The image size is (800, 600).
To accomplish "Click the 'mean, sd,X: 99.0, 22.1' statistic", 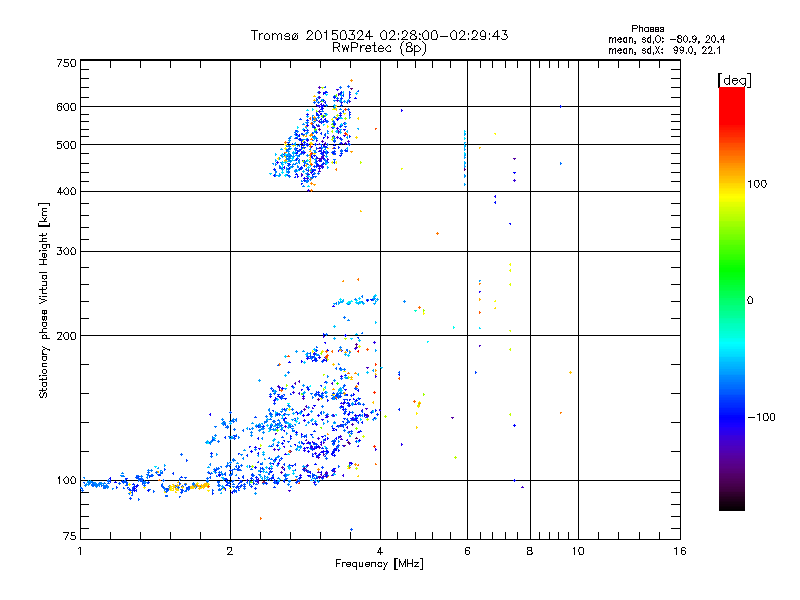I will point(664,51).
